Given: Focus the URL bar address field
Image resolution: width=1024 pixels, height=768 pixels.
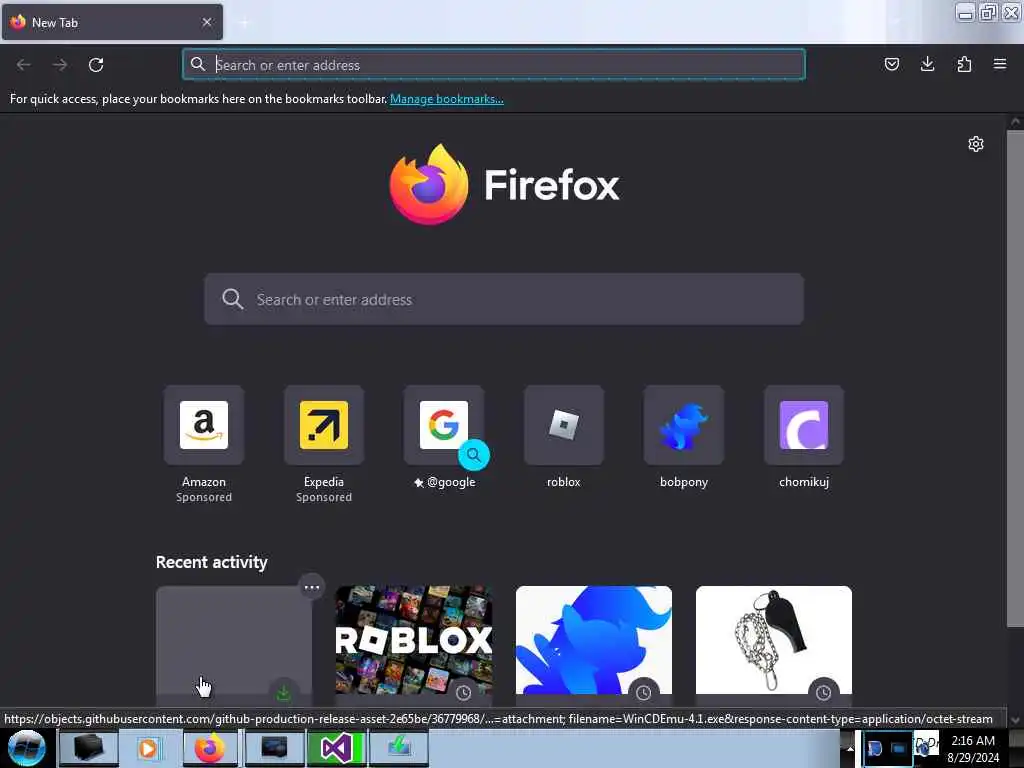Looking at the screenshot, I should point(494,65).
